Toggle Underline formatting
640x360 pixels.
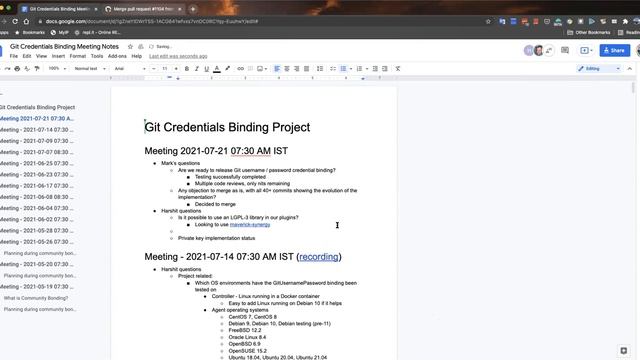click(x=207, y=69)
